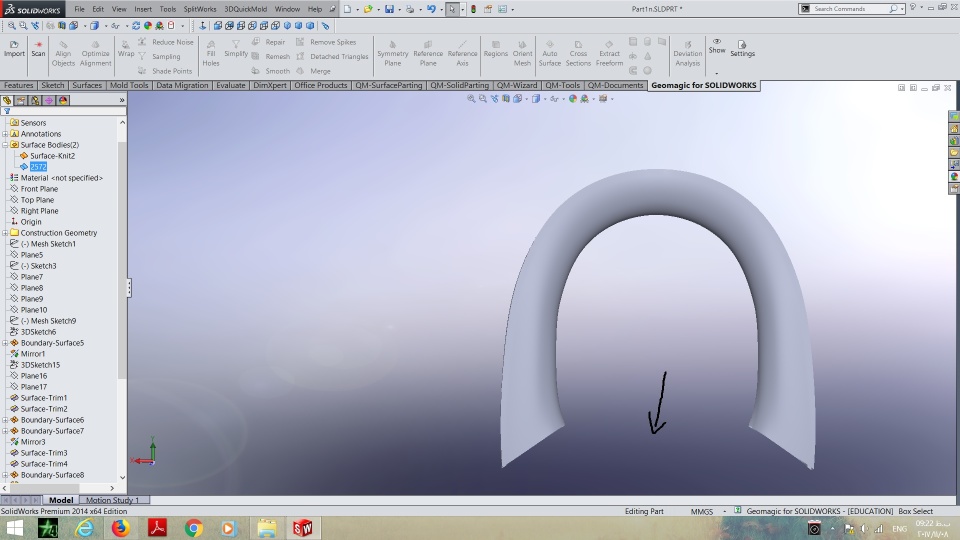Collapse the Surface Bodies(2) node
Image resolution: width=960 pixels, height=540 pixels.
[6, 144]
